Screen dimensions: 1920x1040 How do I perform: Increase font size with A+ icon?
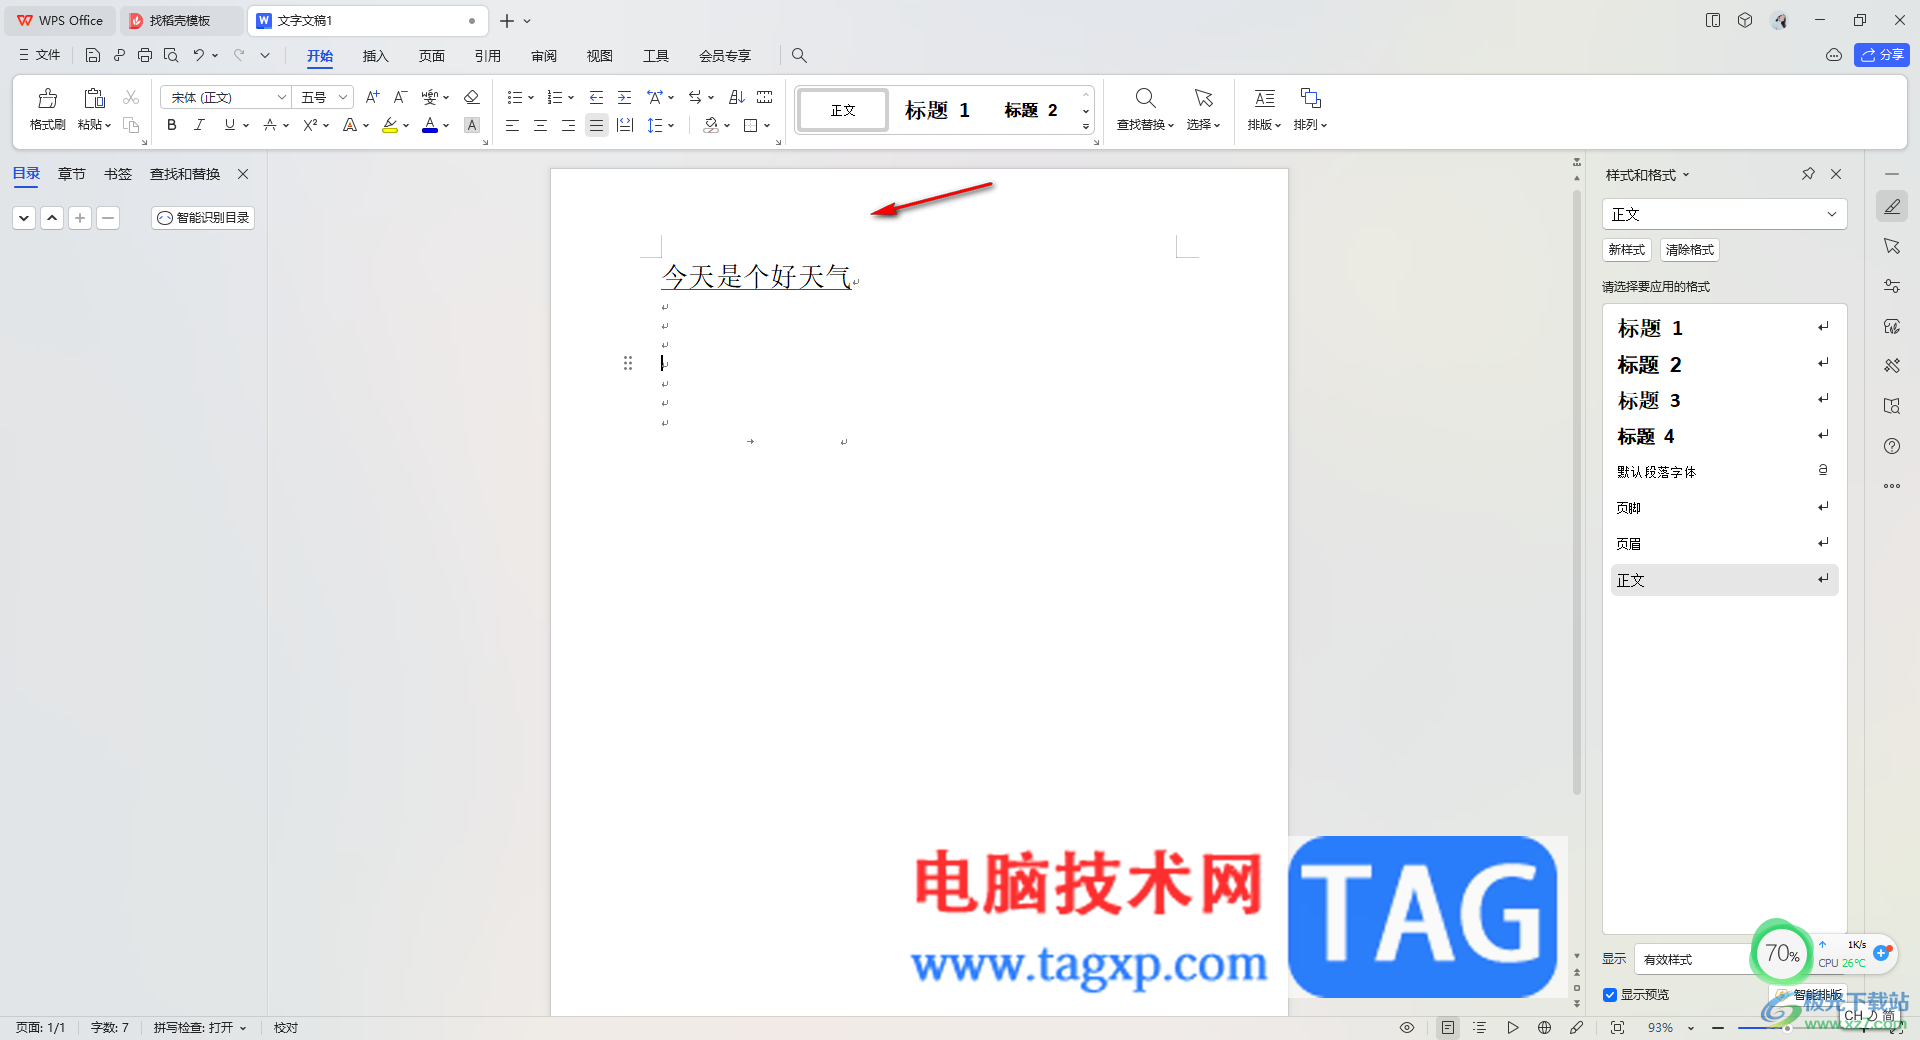click(372, 97)
